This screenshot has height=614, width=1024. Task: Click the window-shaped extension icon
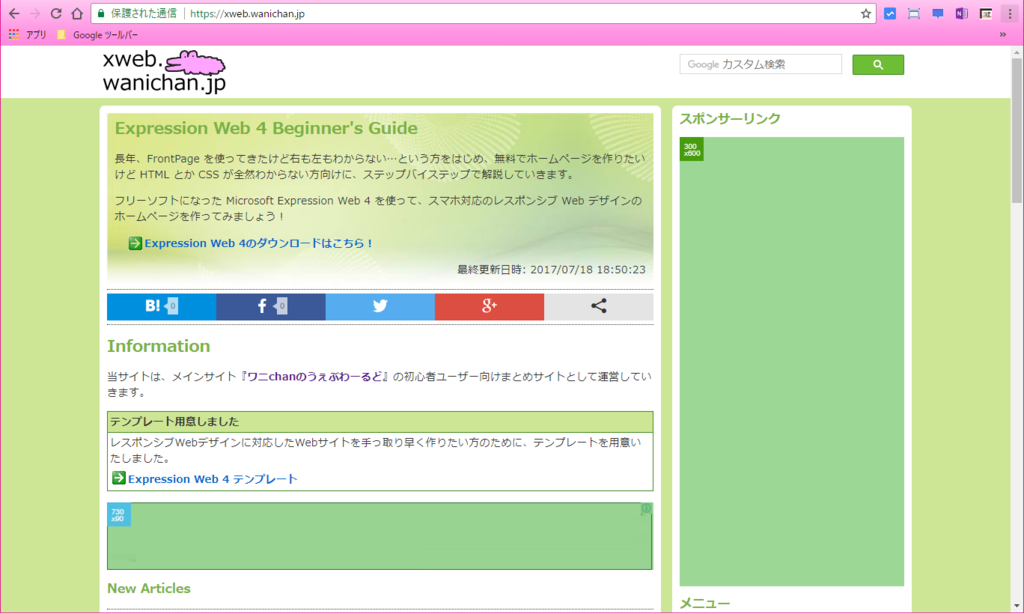(x=985, y=13)
